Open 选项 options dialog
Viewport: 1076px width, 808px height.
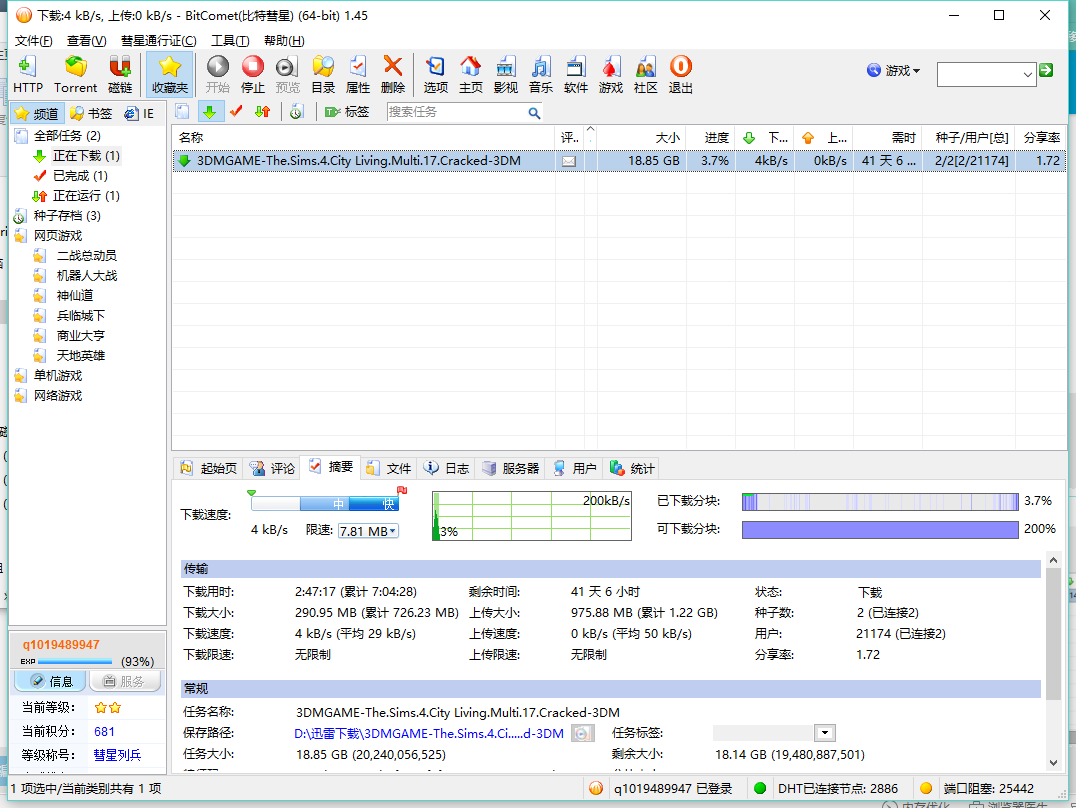click(436, 74)
